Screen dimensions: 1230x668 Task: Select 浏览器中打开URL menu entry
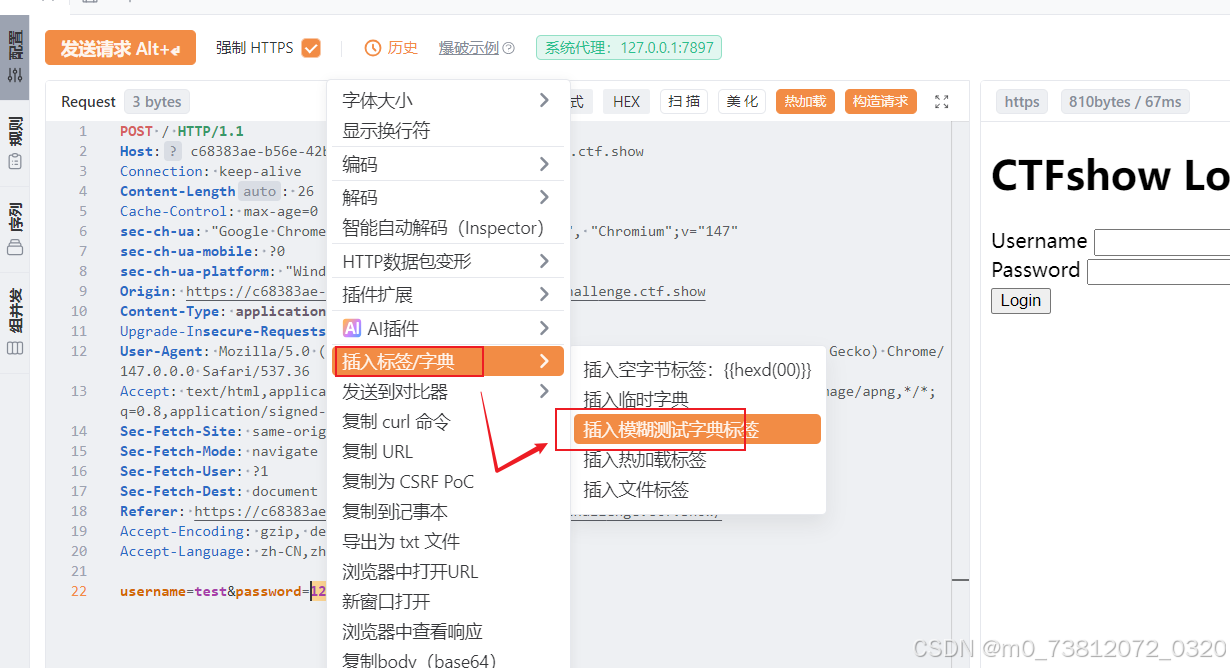pos(448,572)
